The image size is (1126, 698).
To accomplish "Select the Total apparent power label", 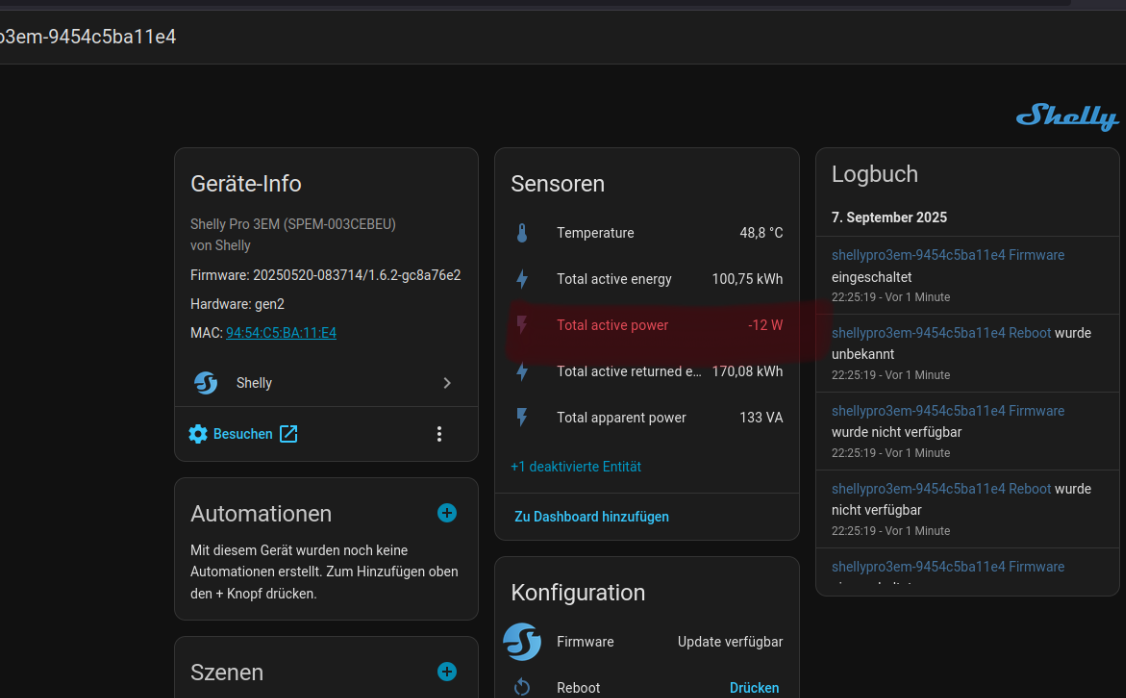I will click(x=621, y=417).
